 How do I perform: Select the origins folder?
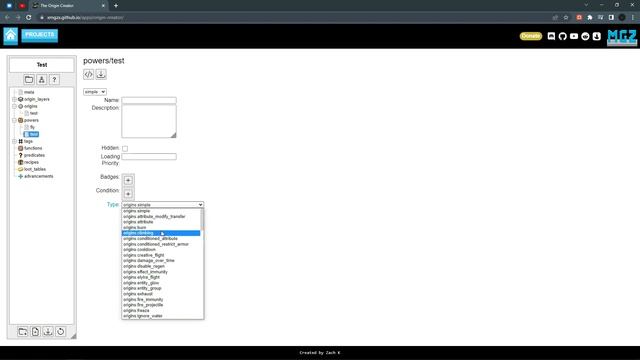coord(31,106)
